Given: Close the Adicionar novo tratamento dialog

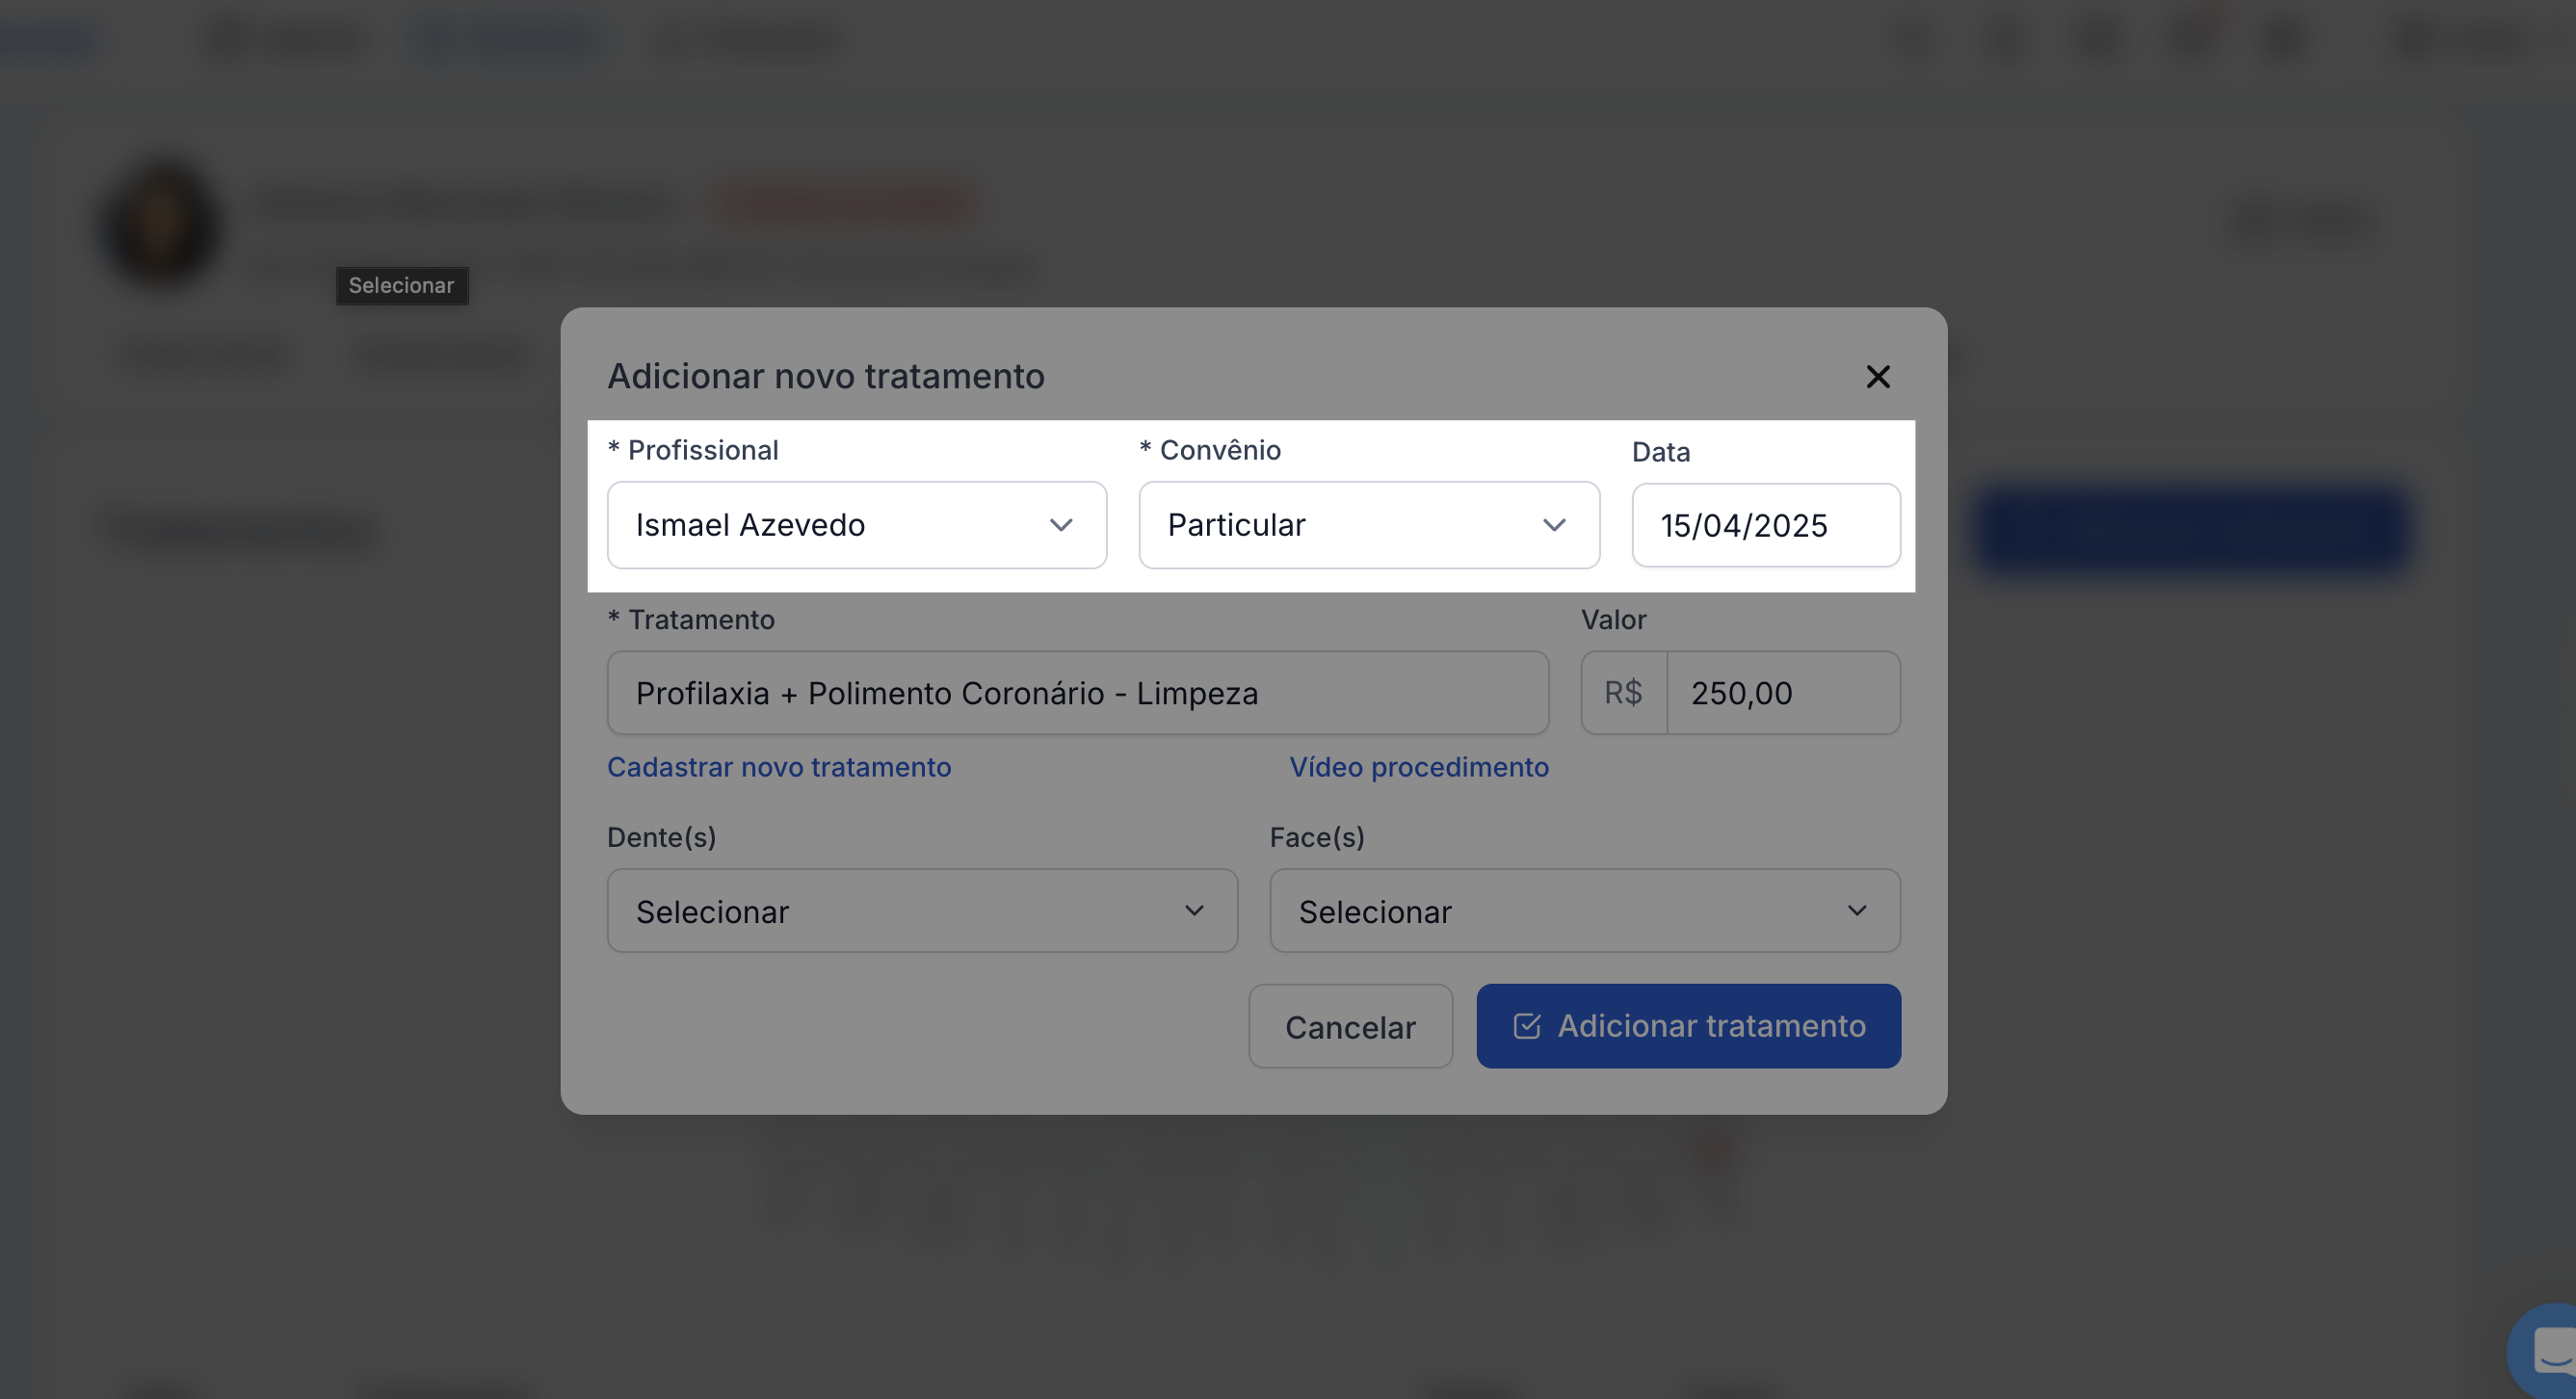Looking at the screenshot, I should pyautogui.click(x=1877, y=377).
